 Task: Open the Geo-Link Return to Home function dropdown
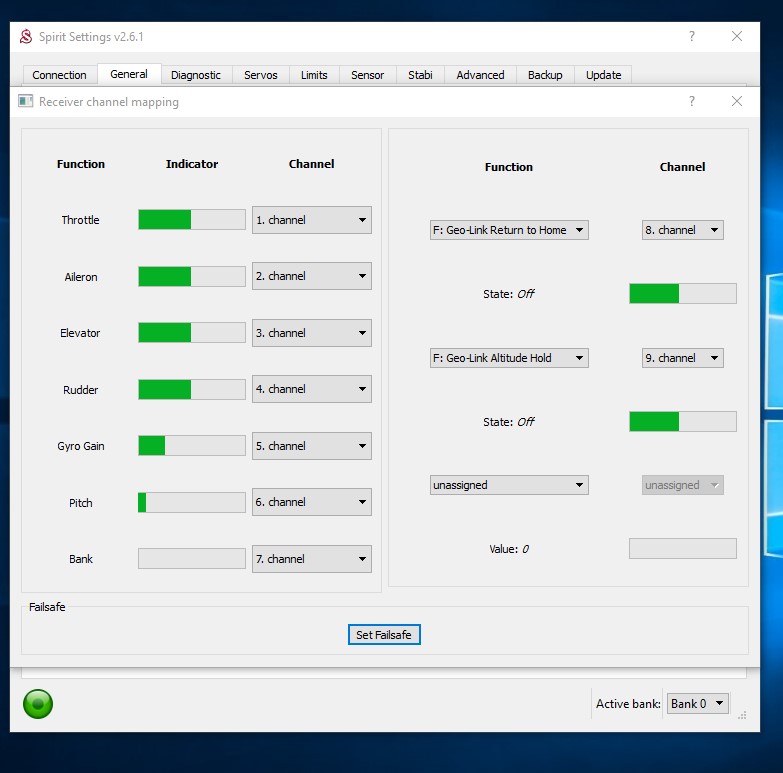pyautogui.click(x=509, y=230)
